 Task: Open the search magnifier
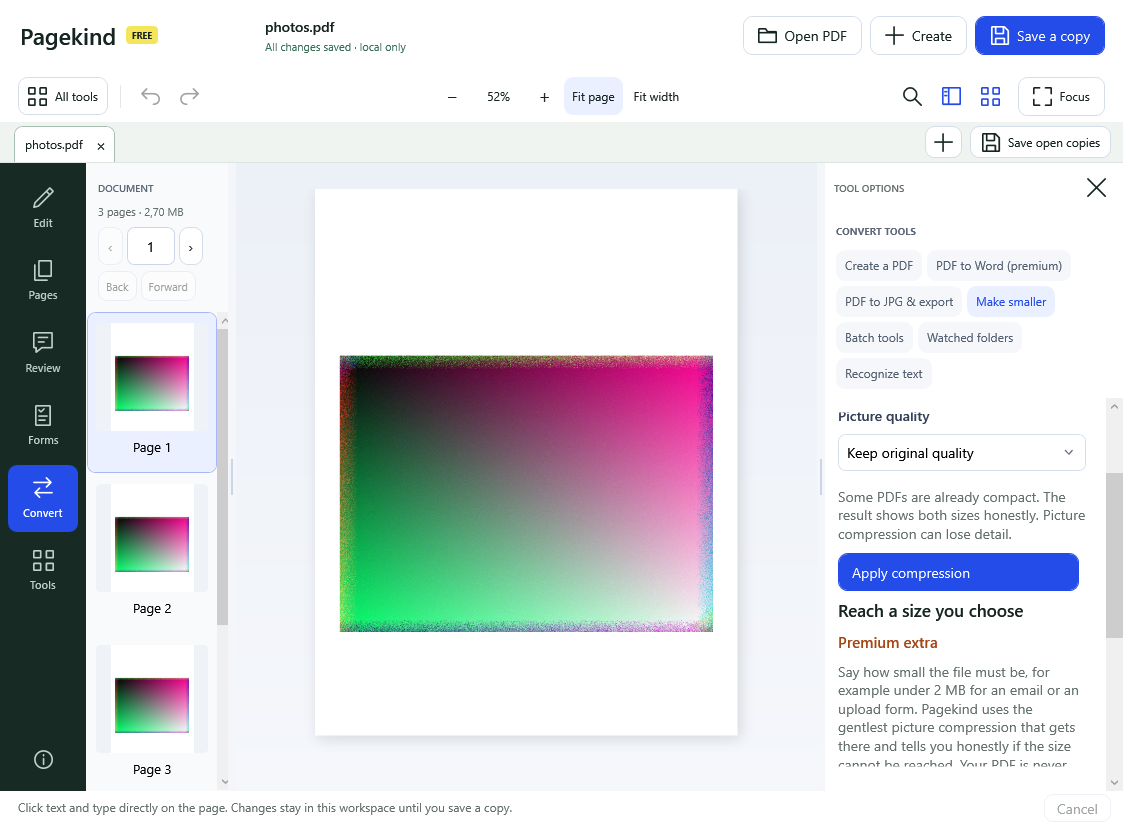pyautogui.click(x=912, y=96)
